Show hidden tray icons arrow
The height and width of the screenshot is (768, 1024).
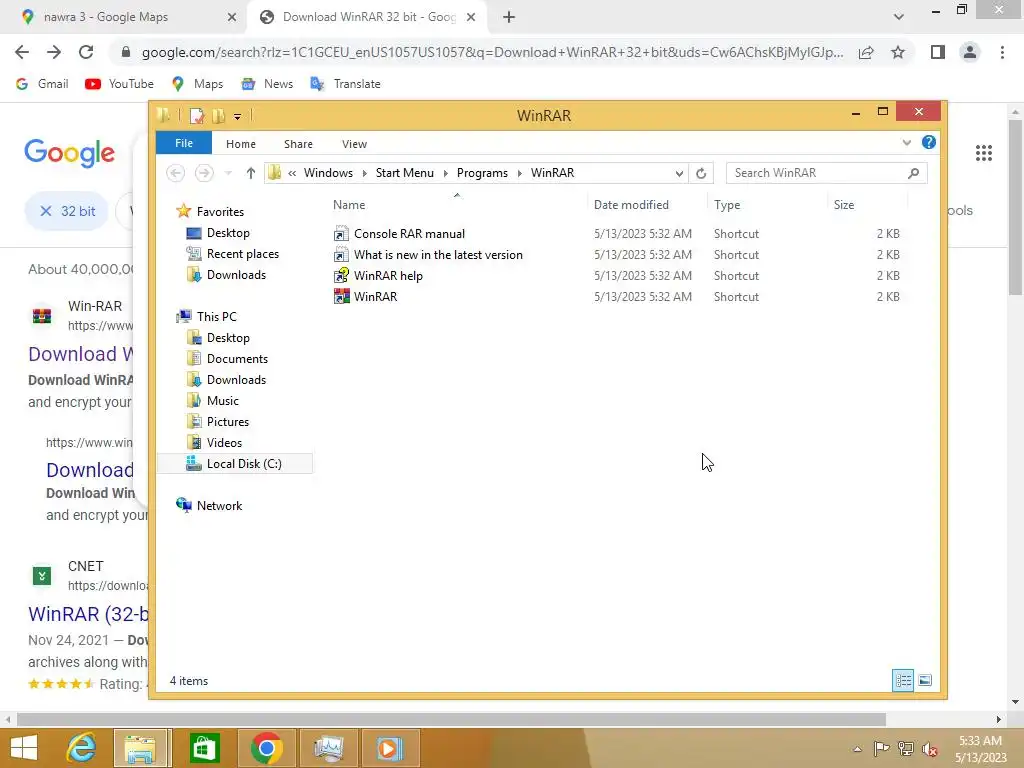[857, 749]
